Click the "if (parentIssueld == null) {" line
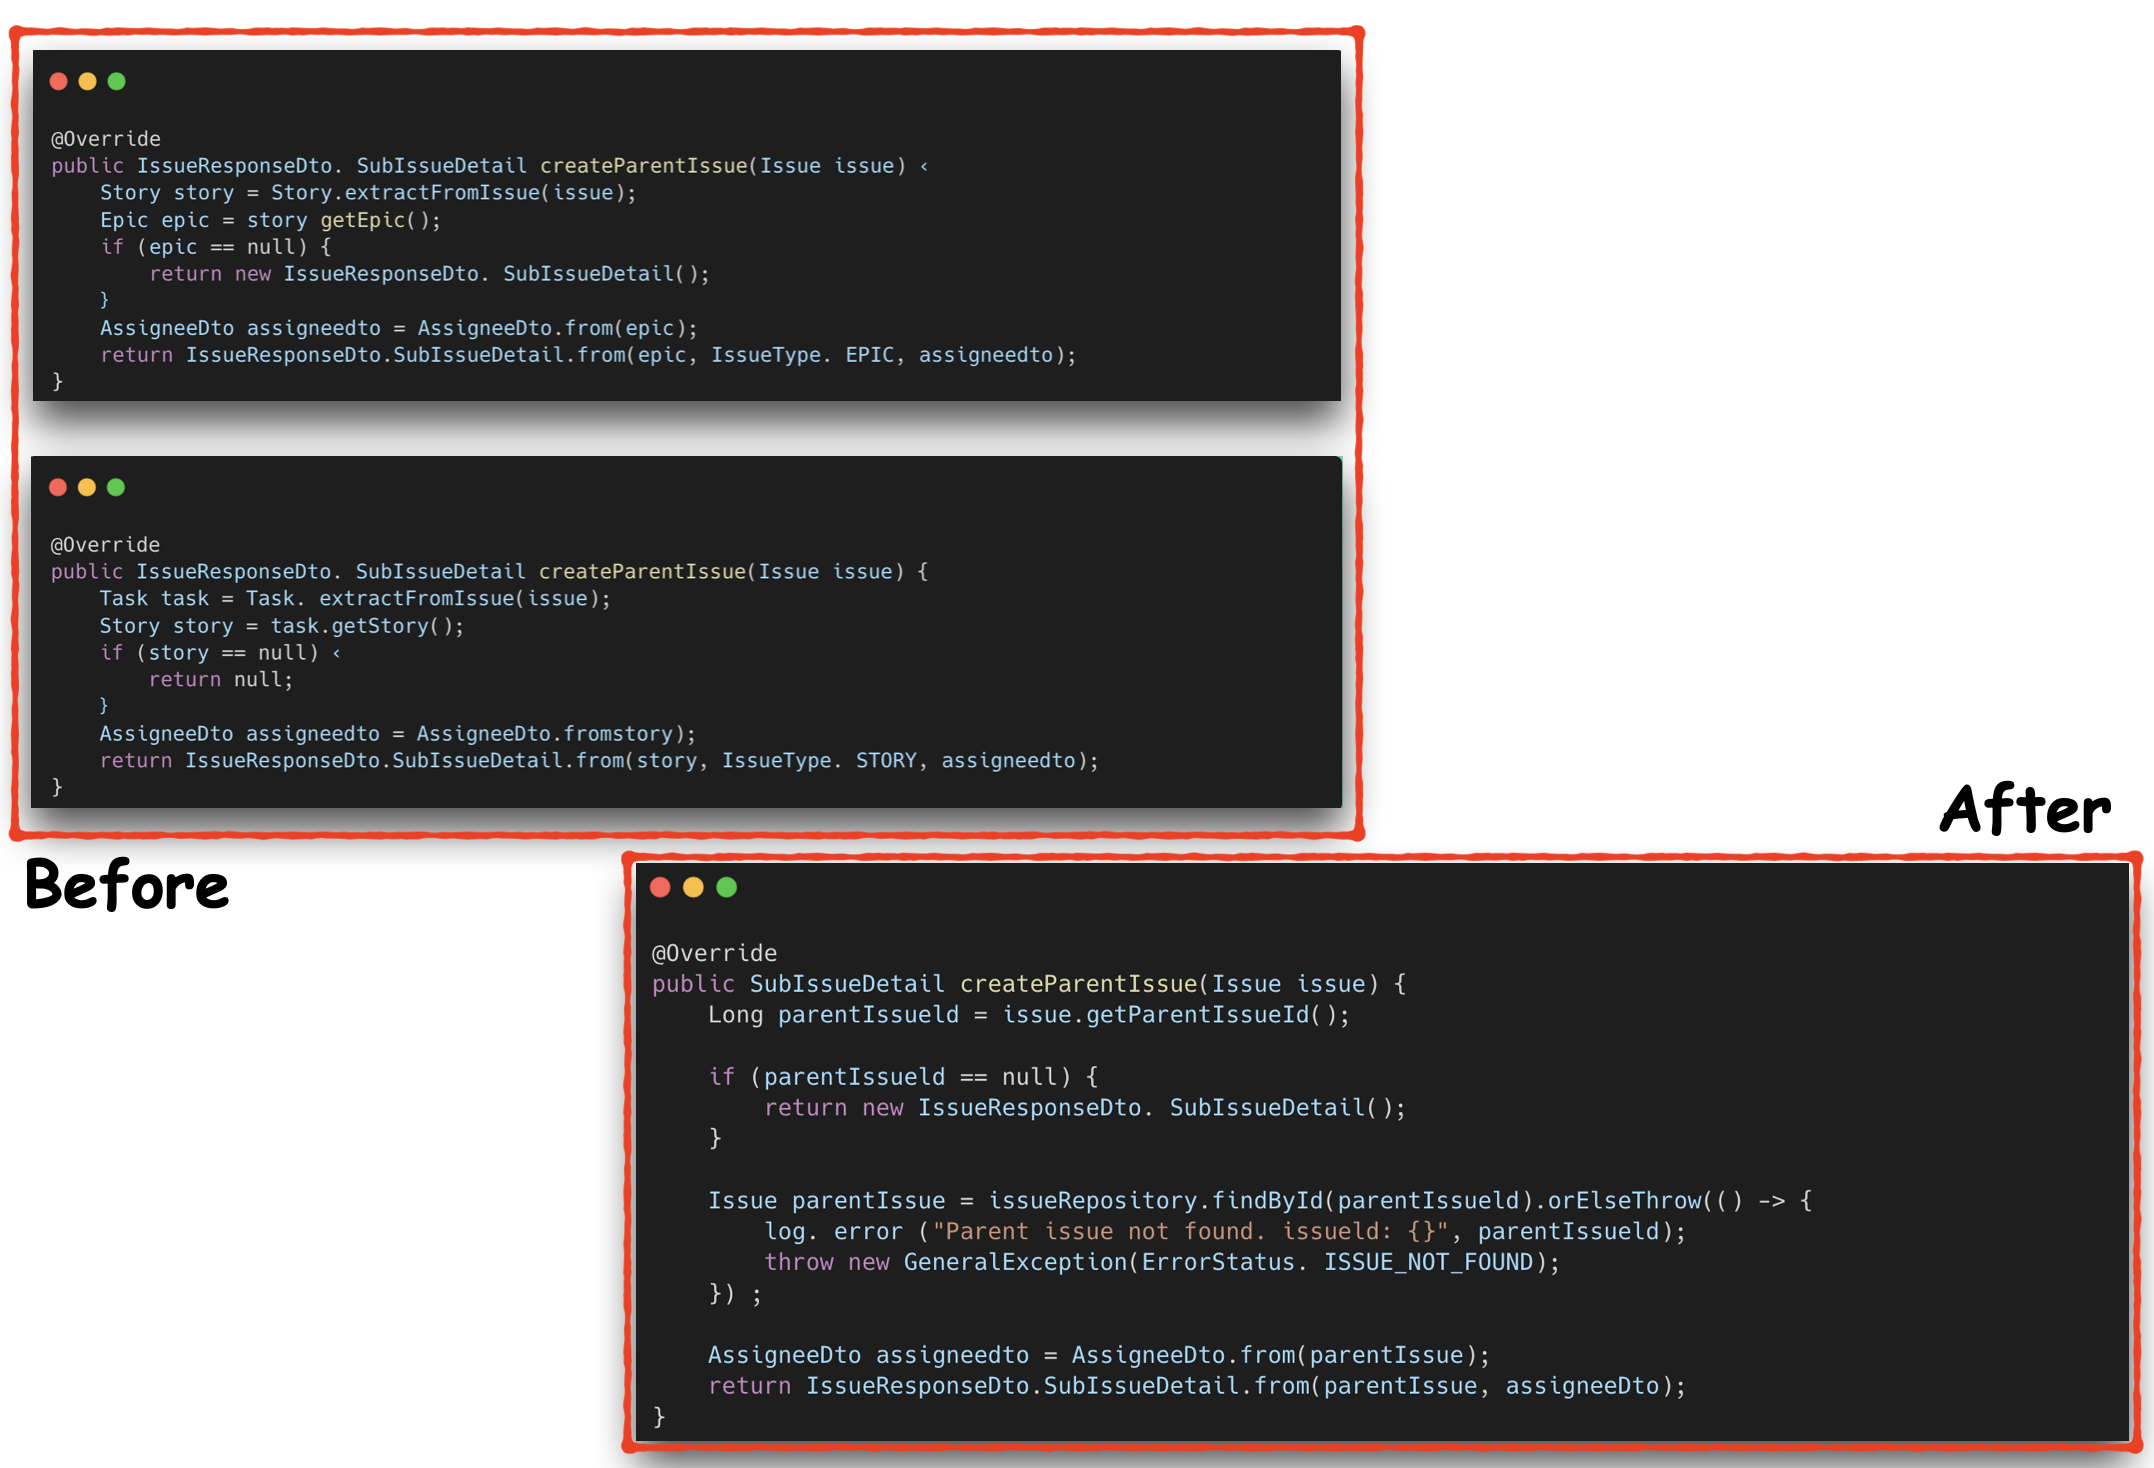 [904, 1077]
